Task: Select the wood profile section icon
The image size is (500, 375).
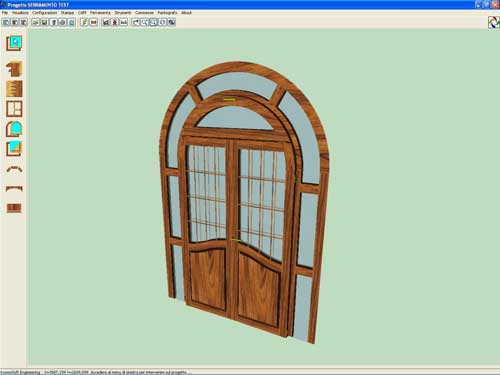Action: click(x=14, y=69)
